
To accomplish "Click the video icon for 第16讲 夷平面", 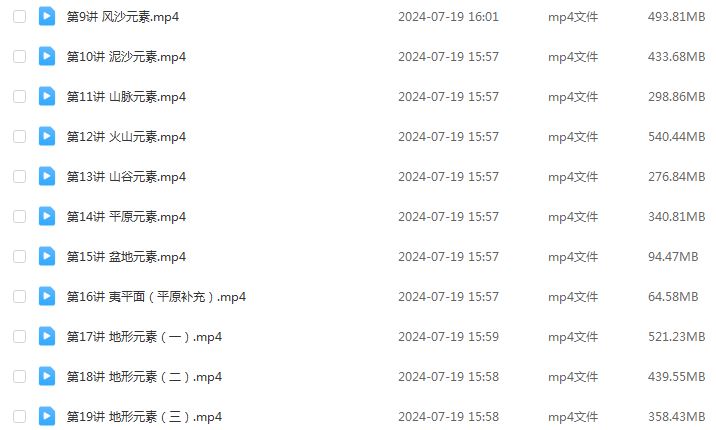I will point(47,296).
